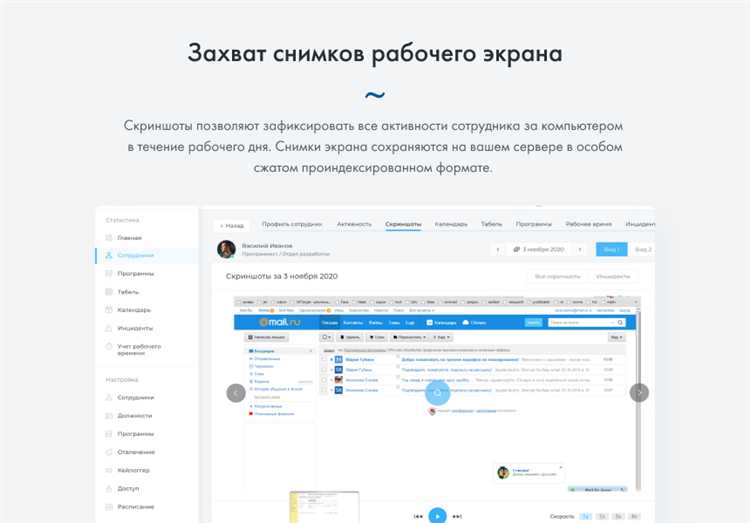
Task: Filter by Все скриншоты button
Action: 557,277
